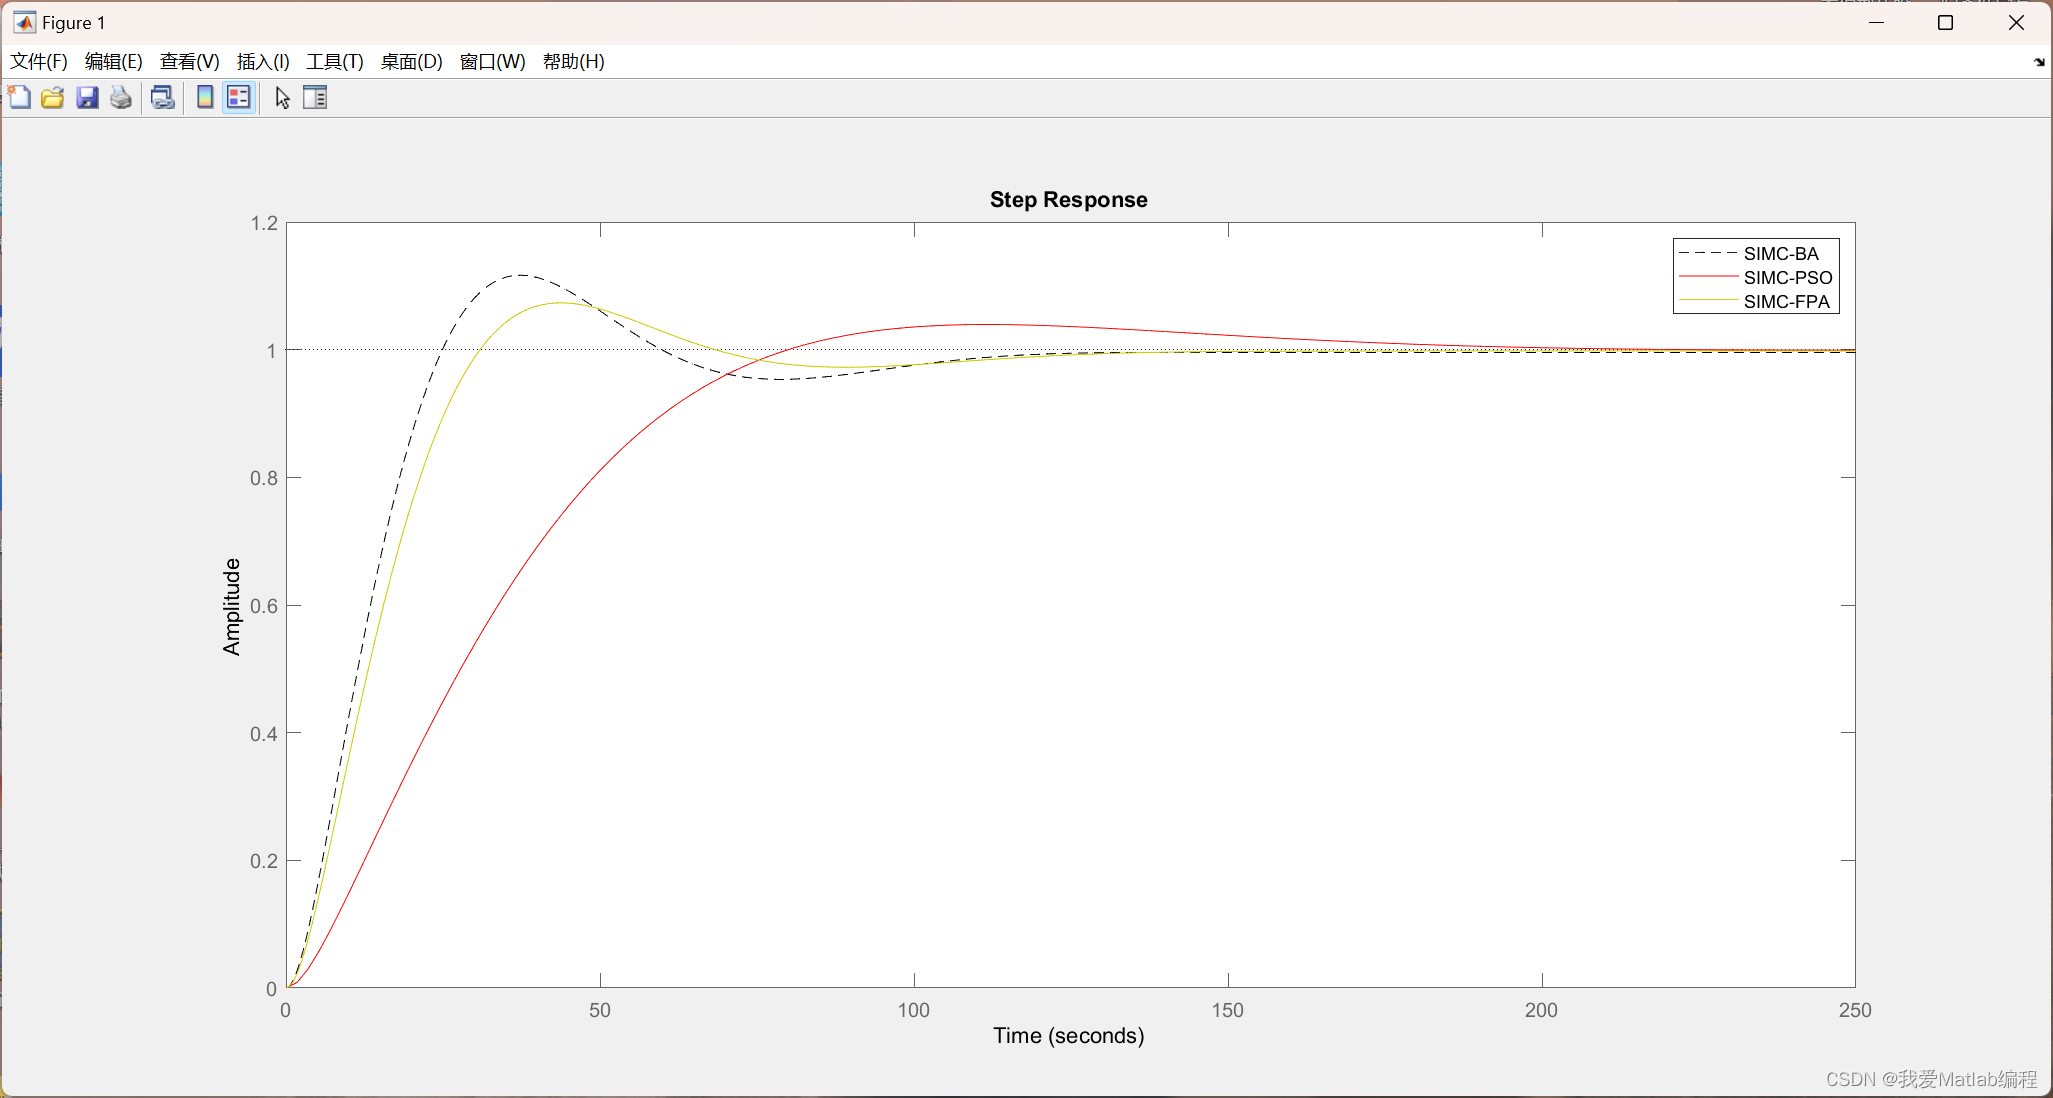
Task: Open the 窗口(W) menu
Action: (x=492, y=62)
